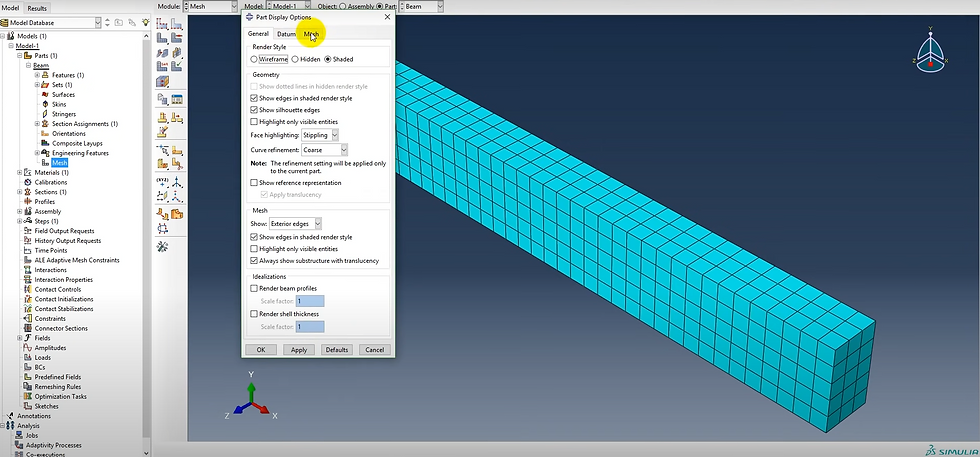Screen dimensions: 980x457
Task: Select the Create Datum CSYS tool
Action: [x=177, y=196]
